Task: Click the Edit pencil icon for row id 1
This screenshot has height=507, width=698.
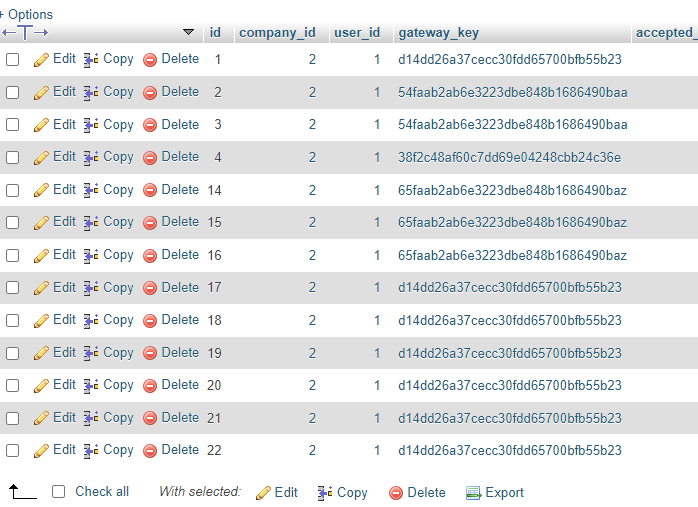Action: click(41, 60)
